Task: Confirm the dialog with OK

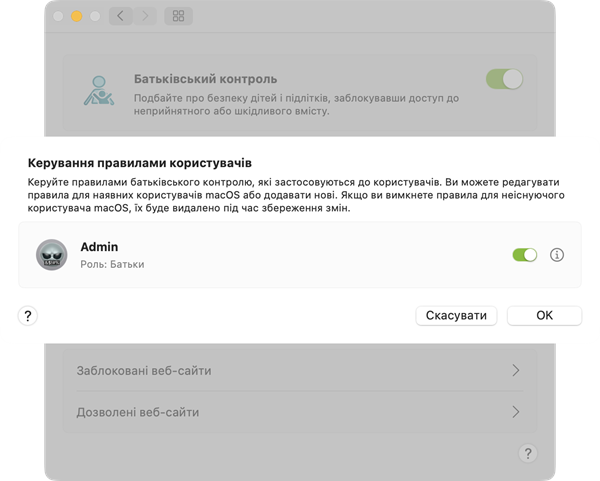Action: (x=545, y=316)
